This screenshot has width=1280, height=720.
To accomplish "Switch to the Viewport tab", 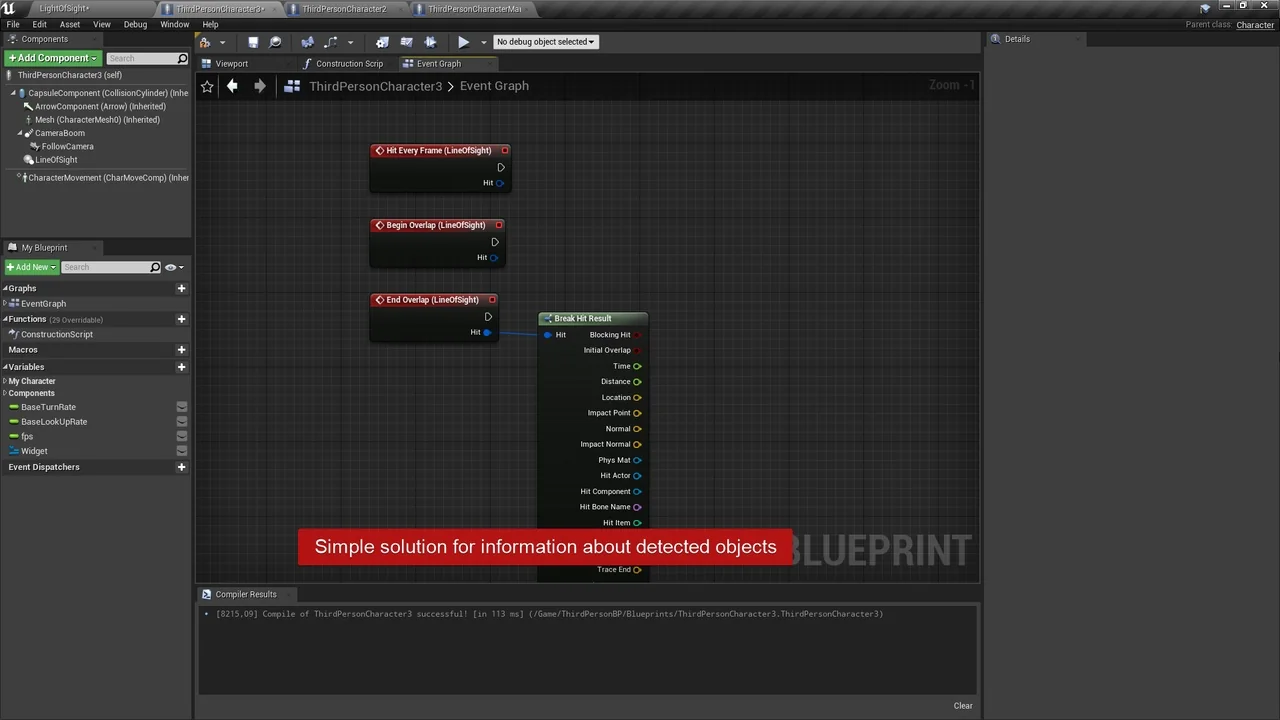I will [x=231, y=63].
